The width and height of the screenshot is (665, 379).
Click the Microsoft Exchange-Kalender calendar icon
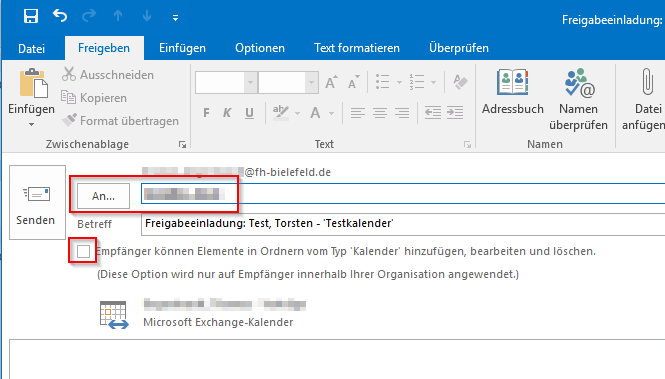pyautogui.click(x=114, y=315)
